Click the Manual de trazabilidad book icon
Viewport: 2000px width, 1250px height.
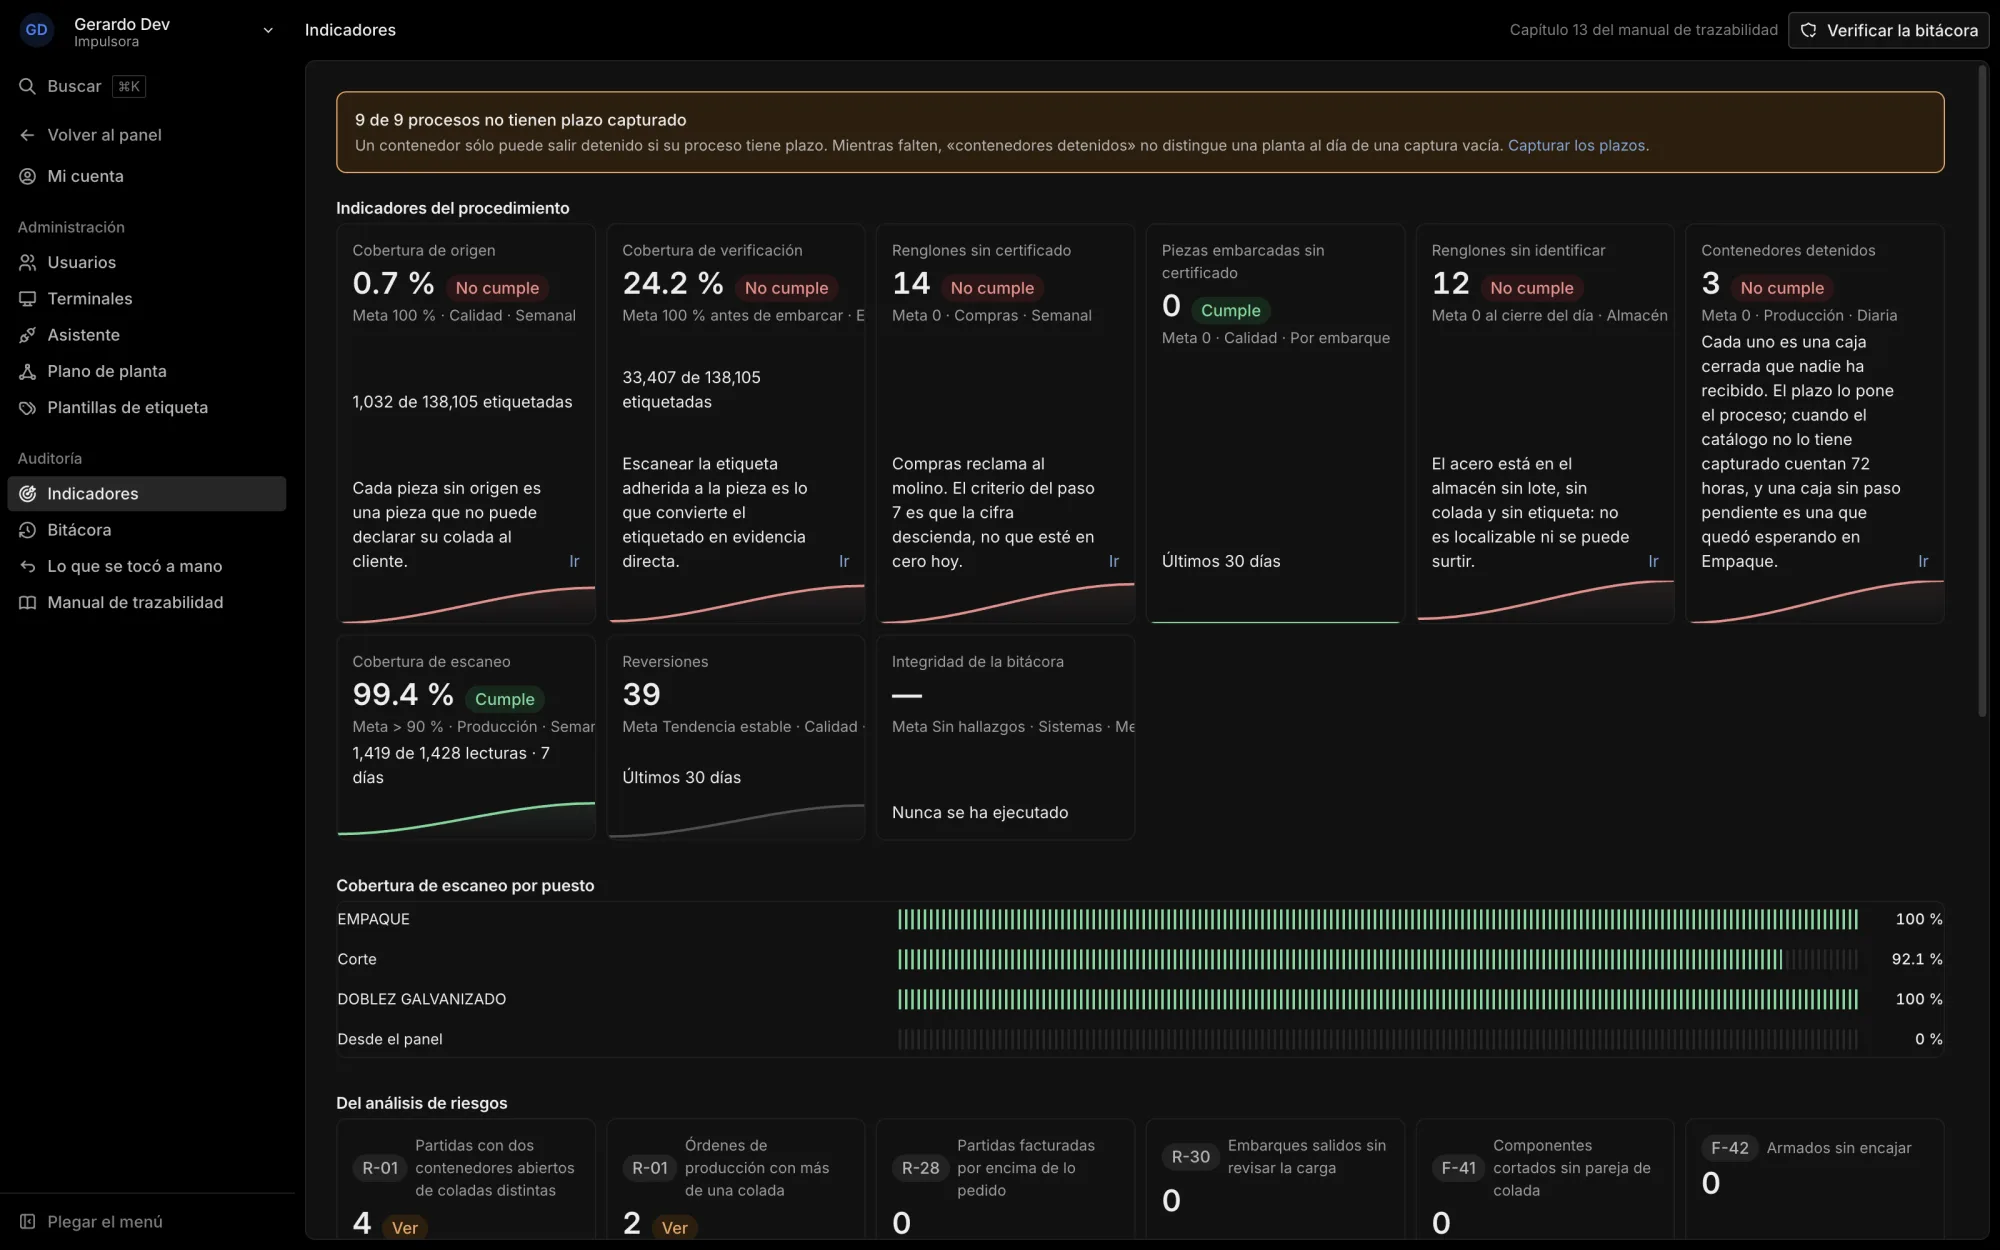point(27,602)
